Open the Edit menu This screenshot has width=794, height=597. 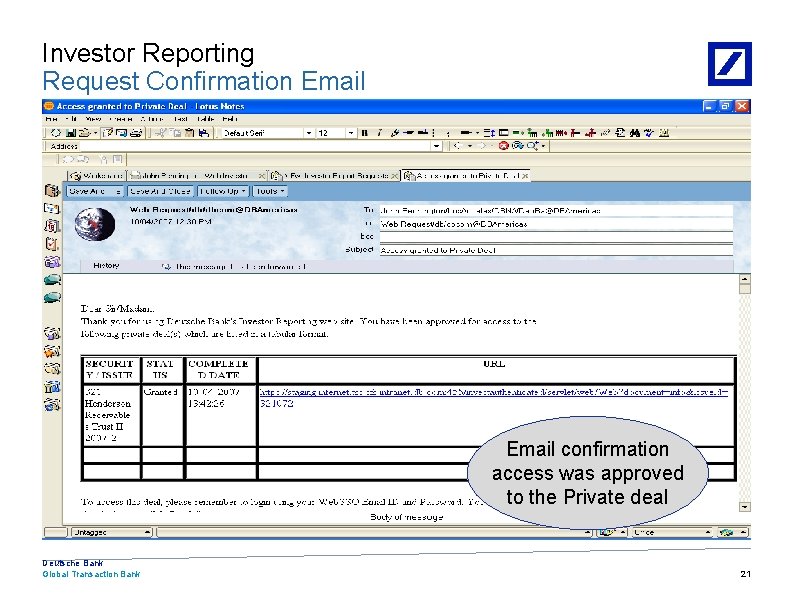click(x=71, y=119)
